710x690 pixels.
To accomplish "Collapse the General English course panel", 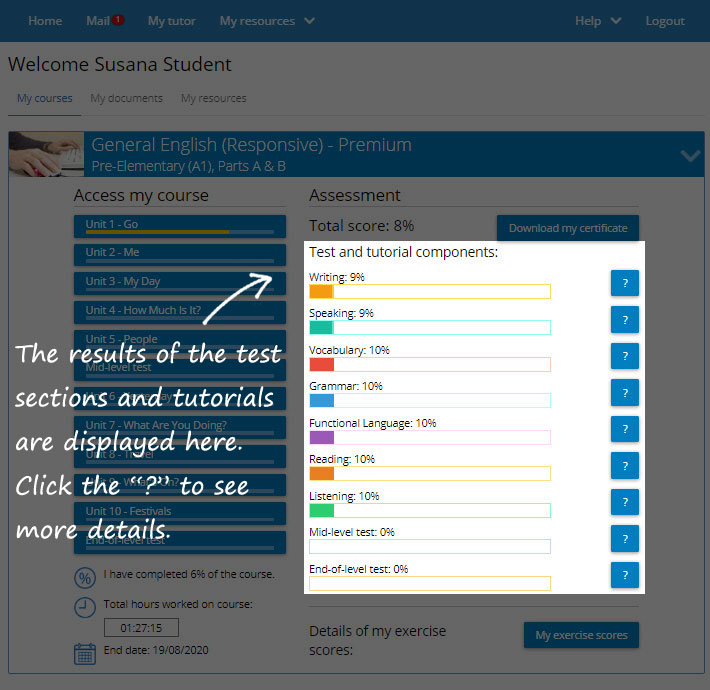I will point(689,155).
